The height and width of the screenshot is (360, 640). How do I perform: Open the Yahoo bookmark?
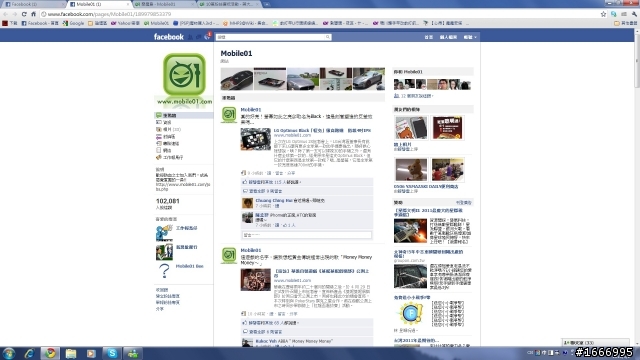click(125, 23)
